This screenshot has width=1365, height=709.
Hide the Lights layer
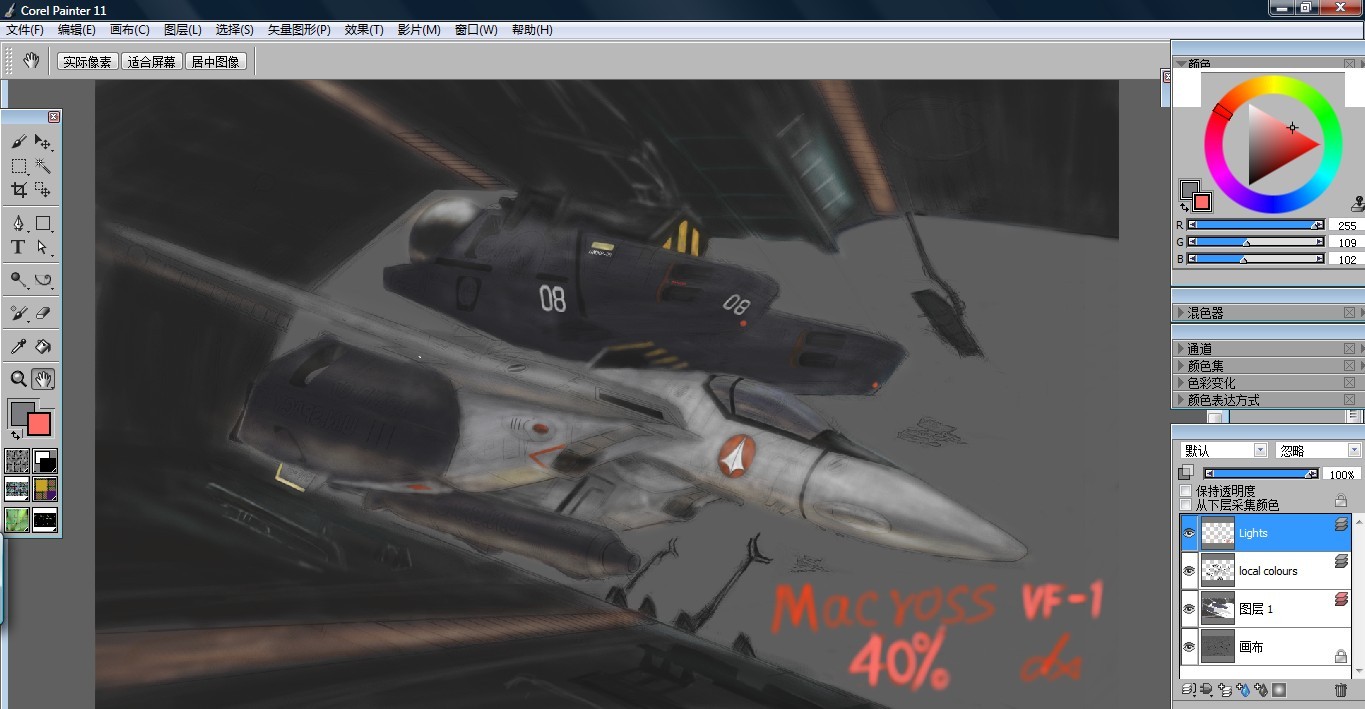point(1189,534)
